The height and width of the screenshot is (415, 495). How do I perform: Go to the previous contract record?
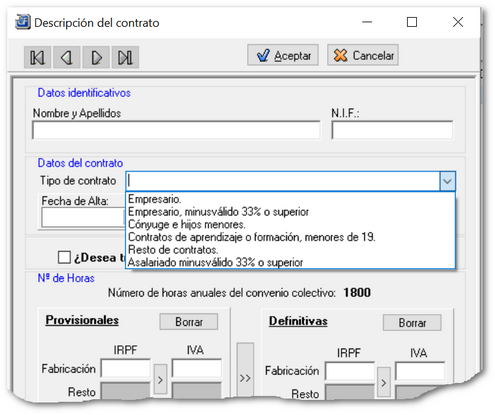point(67,57)
